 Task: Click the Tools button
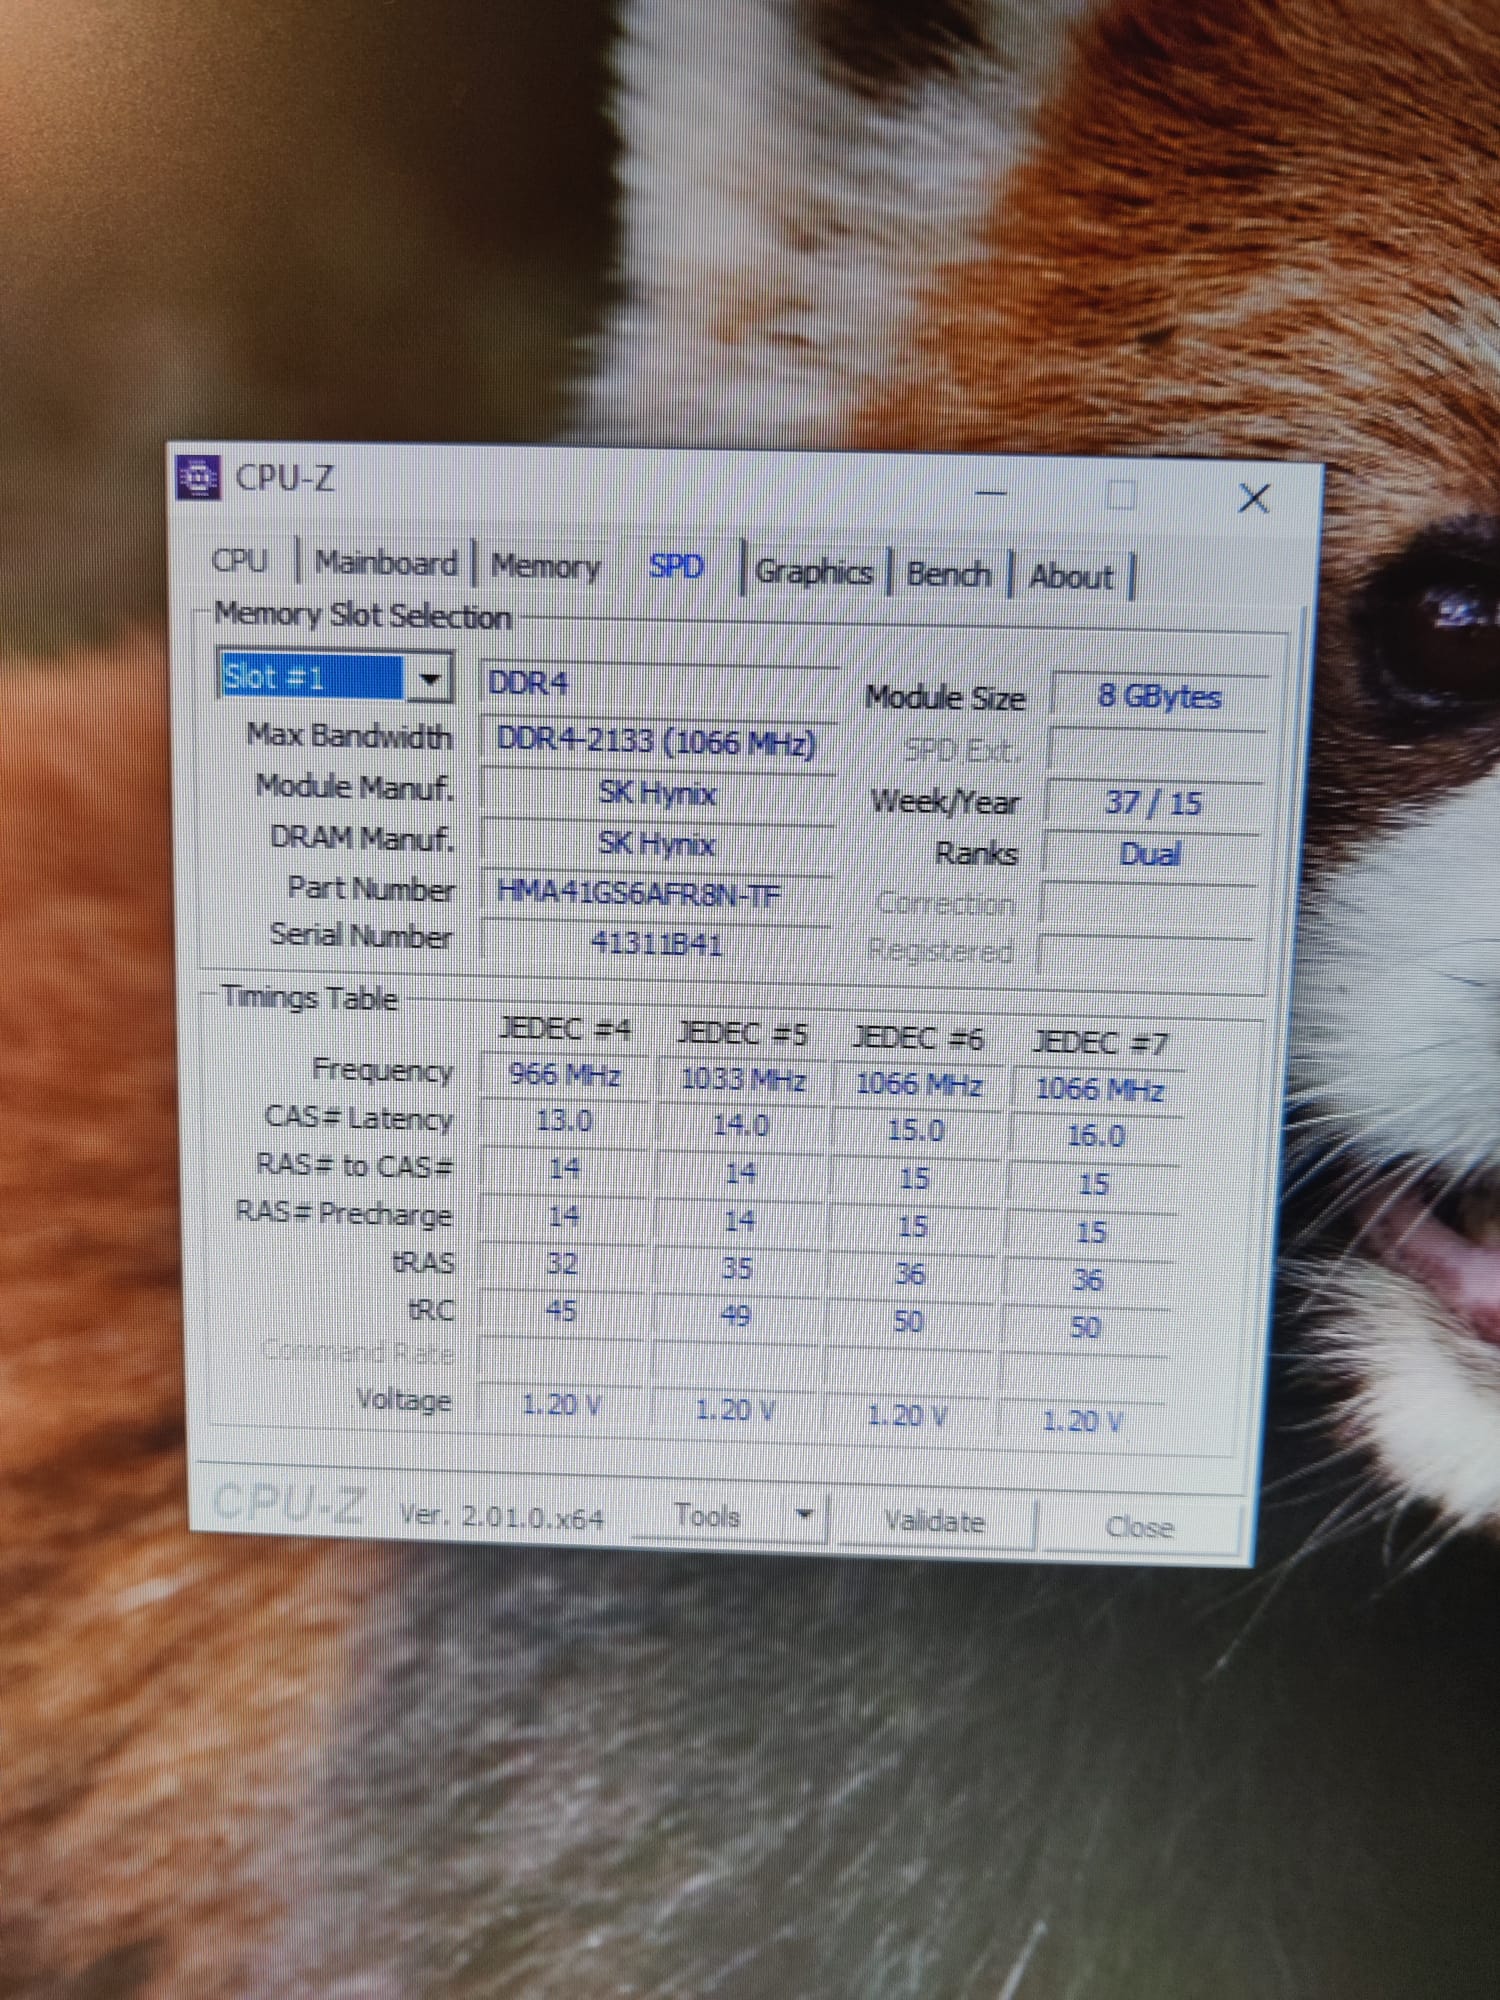(708, 1516)
